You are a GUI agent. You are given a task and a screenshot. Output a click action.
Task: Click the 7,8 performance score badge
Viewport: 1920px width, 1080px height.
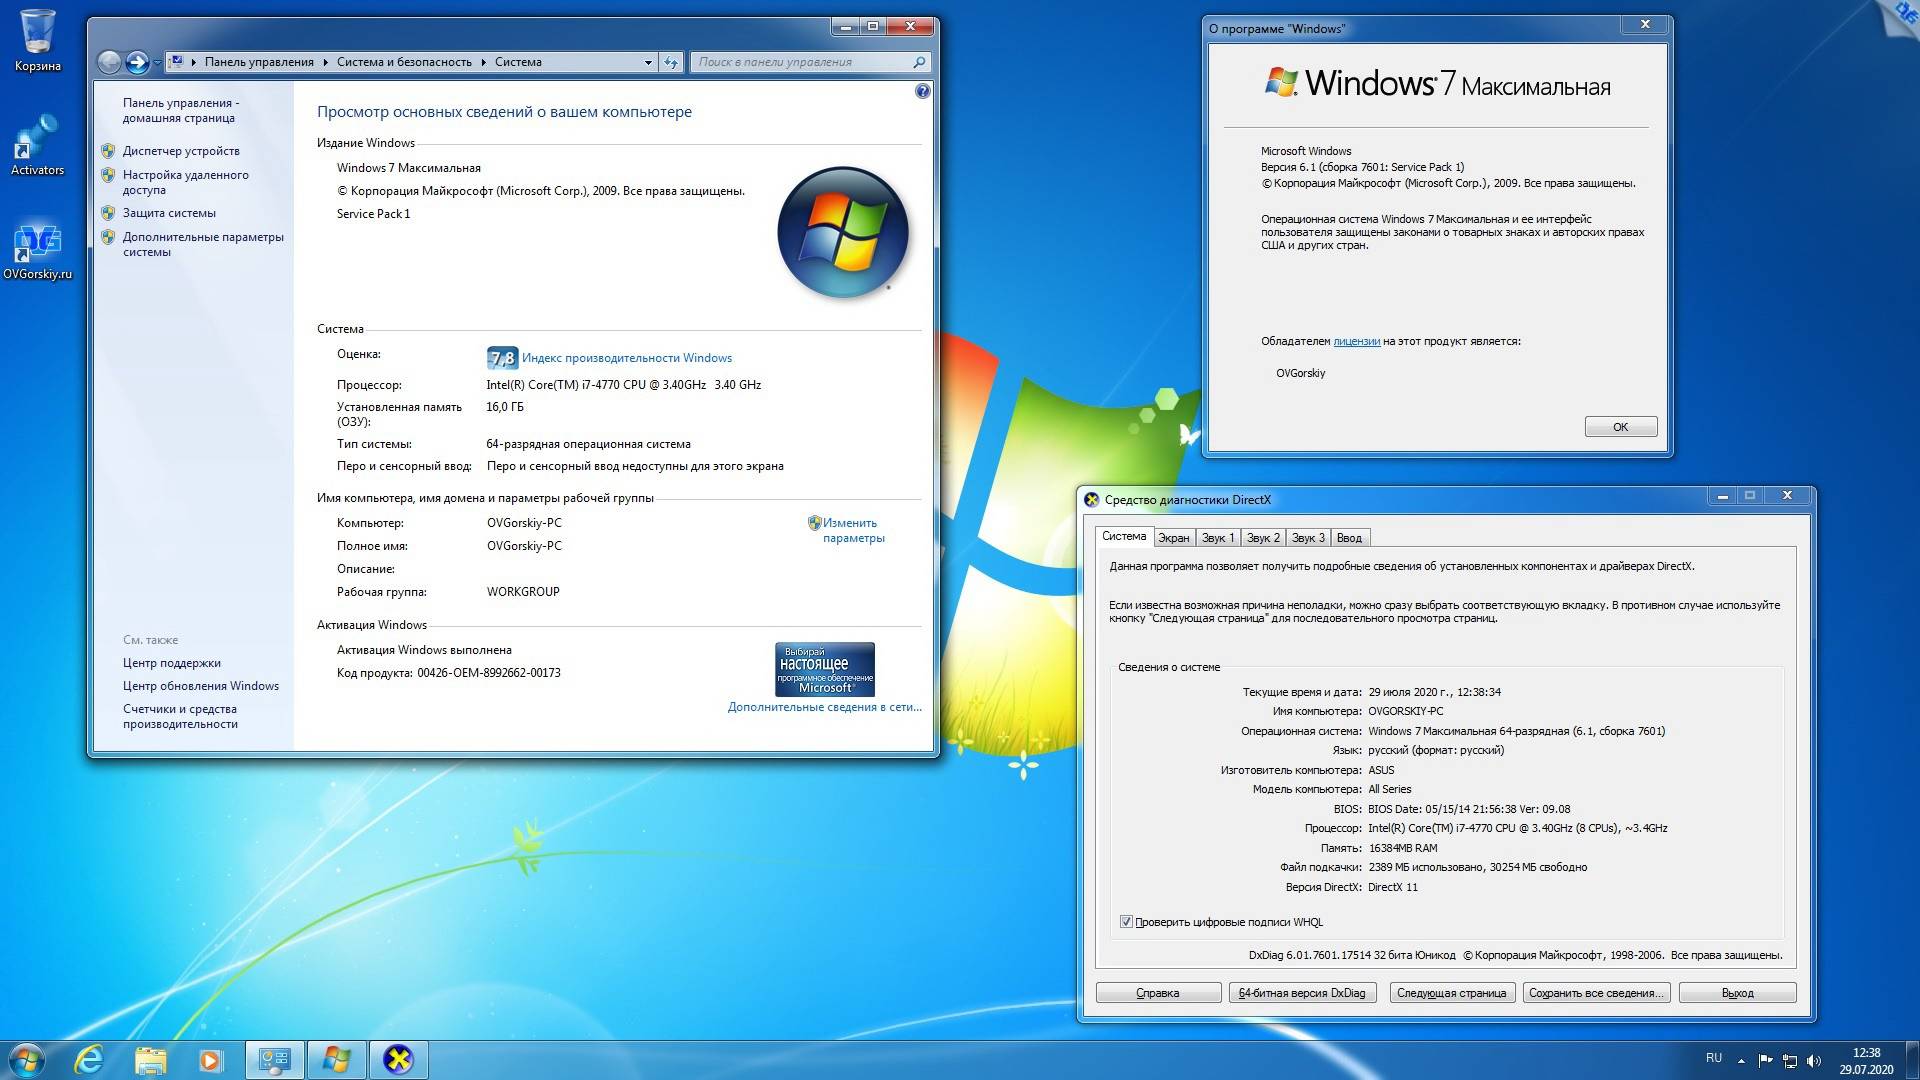coord(502,358)
